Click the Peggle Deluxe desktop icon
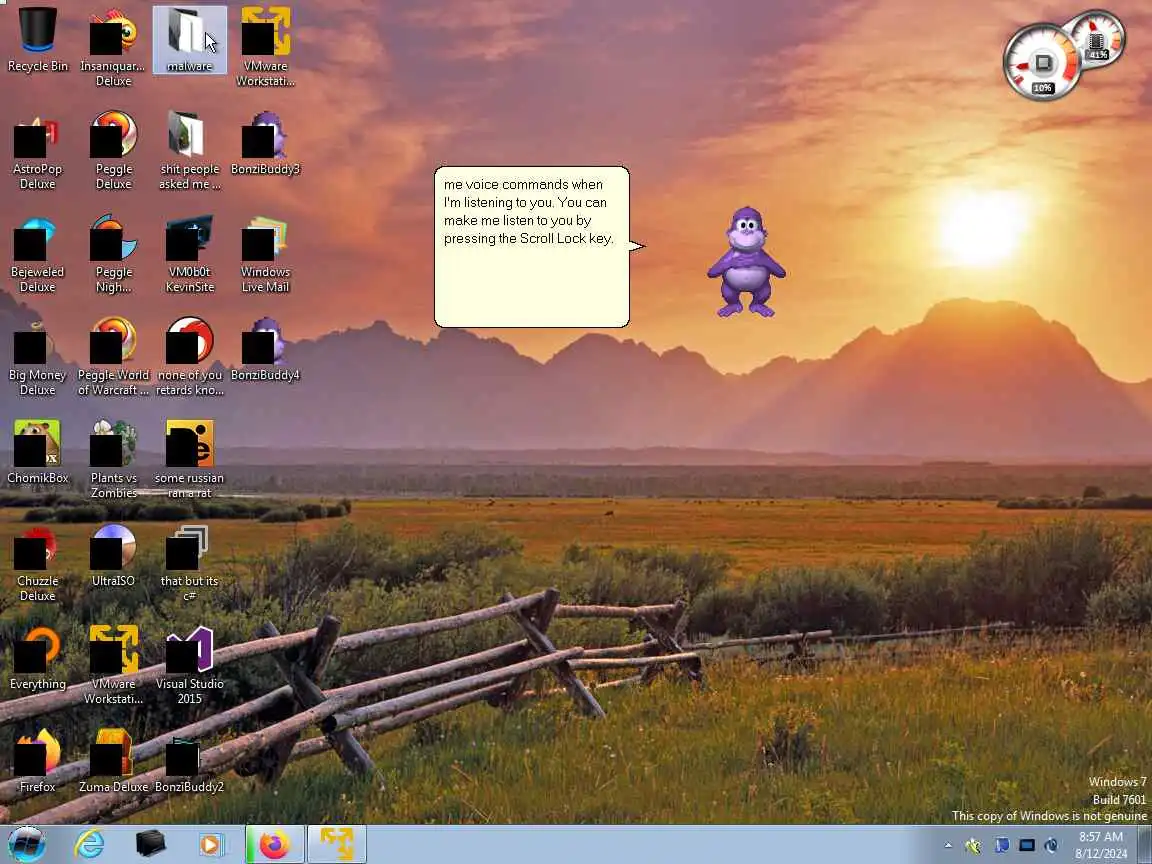Viewport: 1152px width, 864px height. 113,151
